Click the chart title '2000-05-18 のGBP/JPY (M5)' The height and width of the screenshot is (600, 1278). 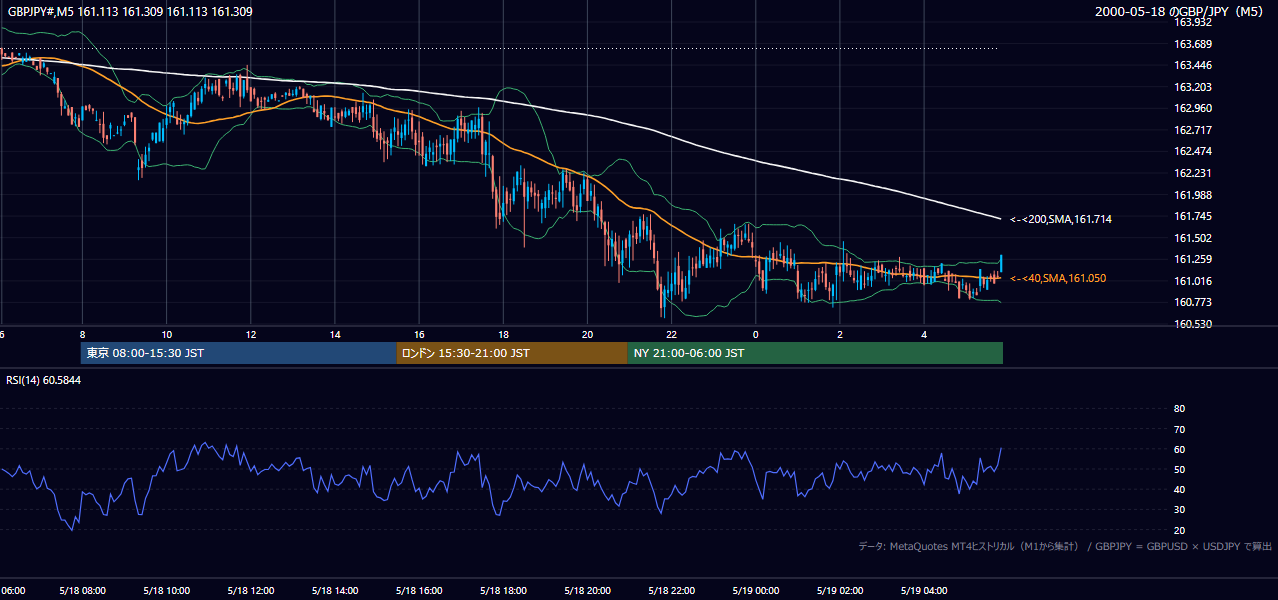(x=1179, y=12)
